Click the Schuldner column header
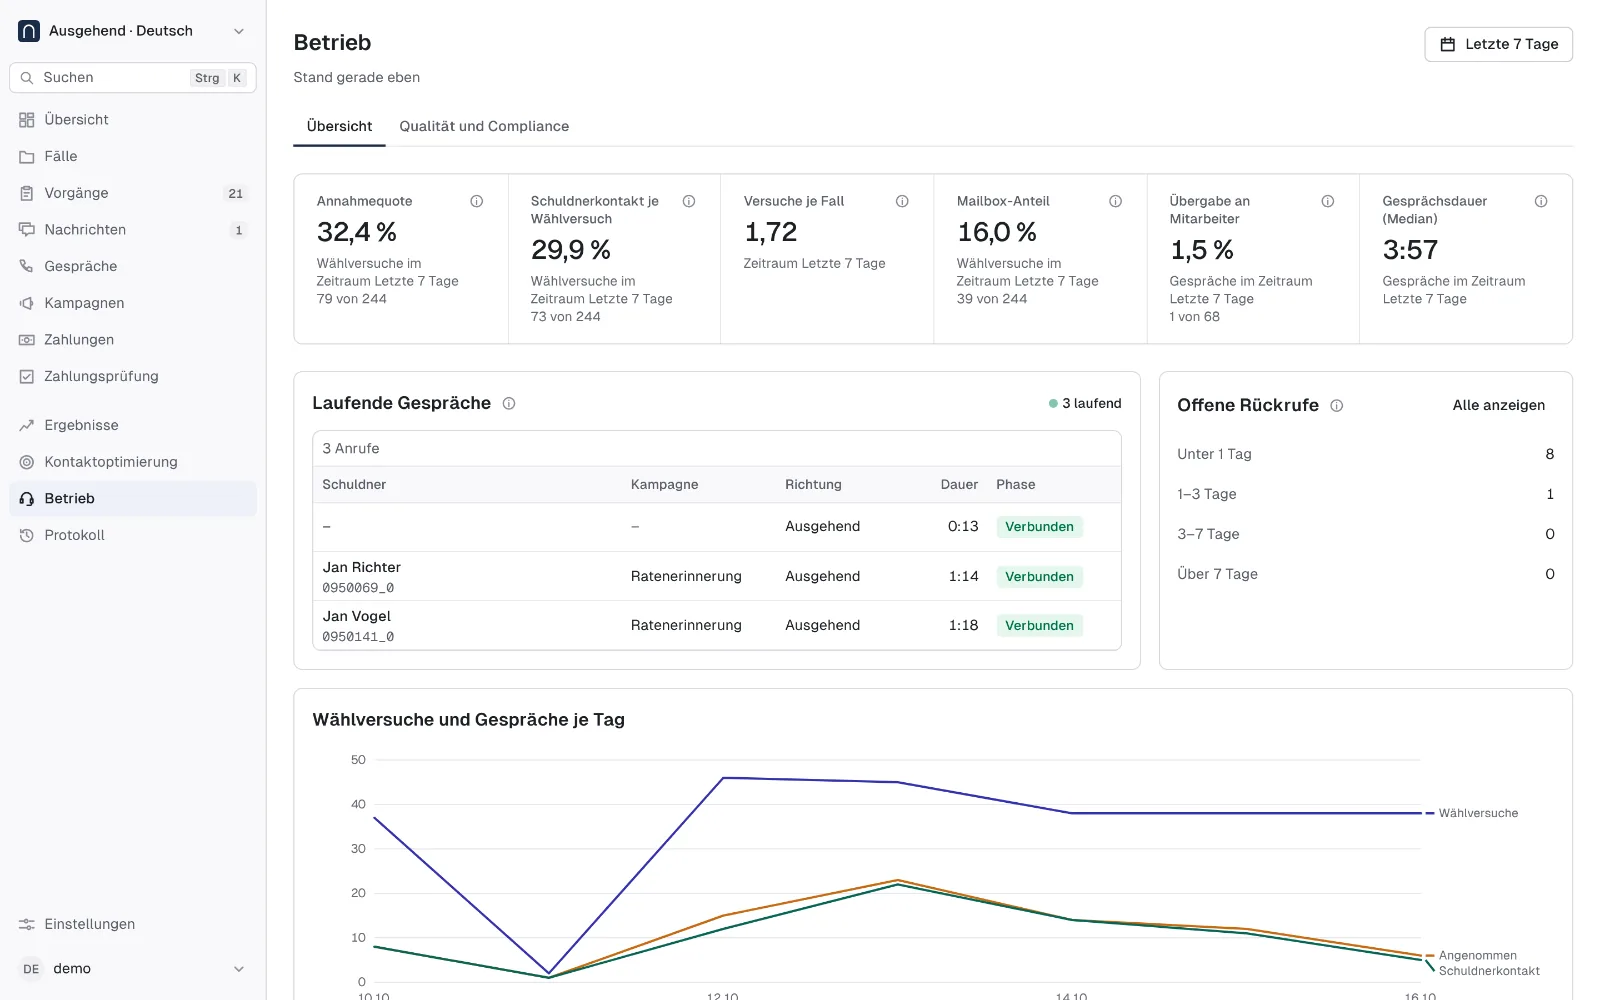This screenshot has height=1000, width=1600. point(354,484)
